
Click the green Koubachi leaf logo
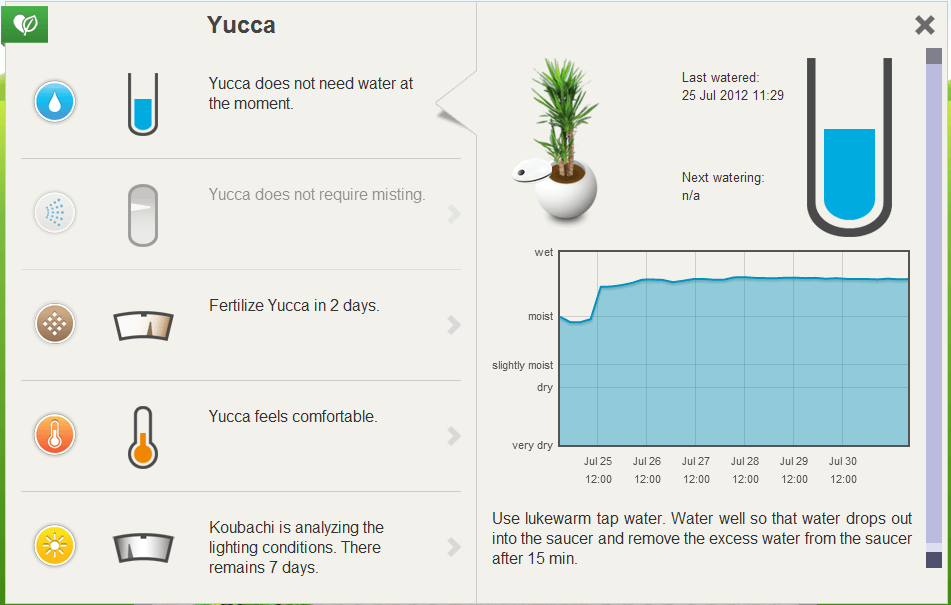(25, 24)
